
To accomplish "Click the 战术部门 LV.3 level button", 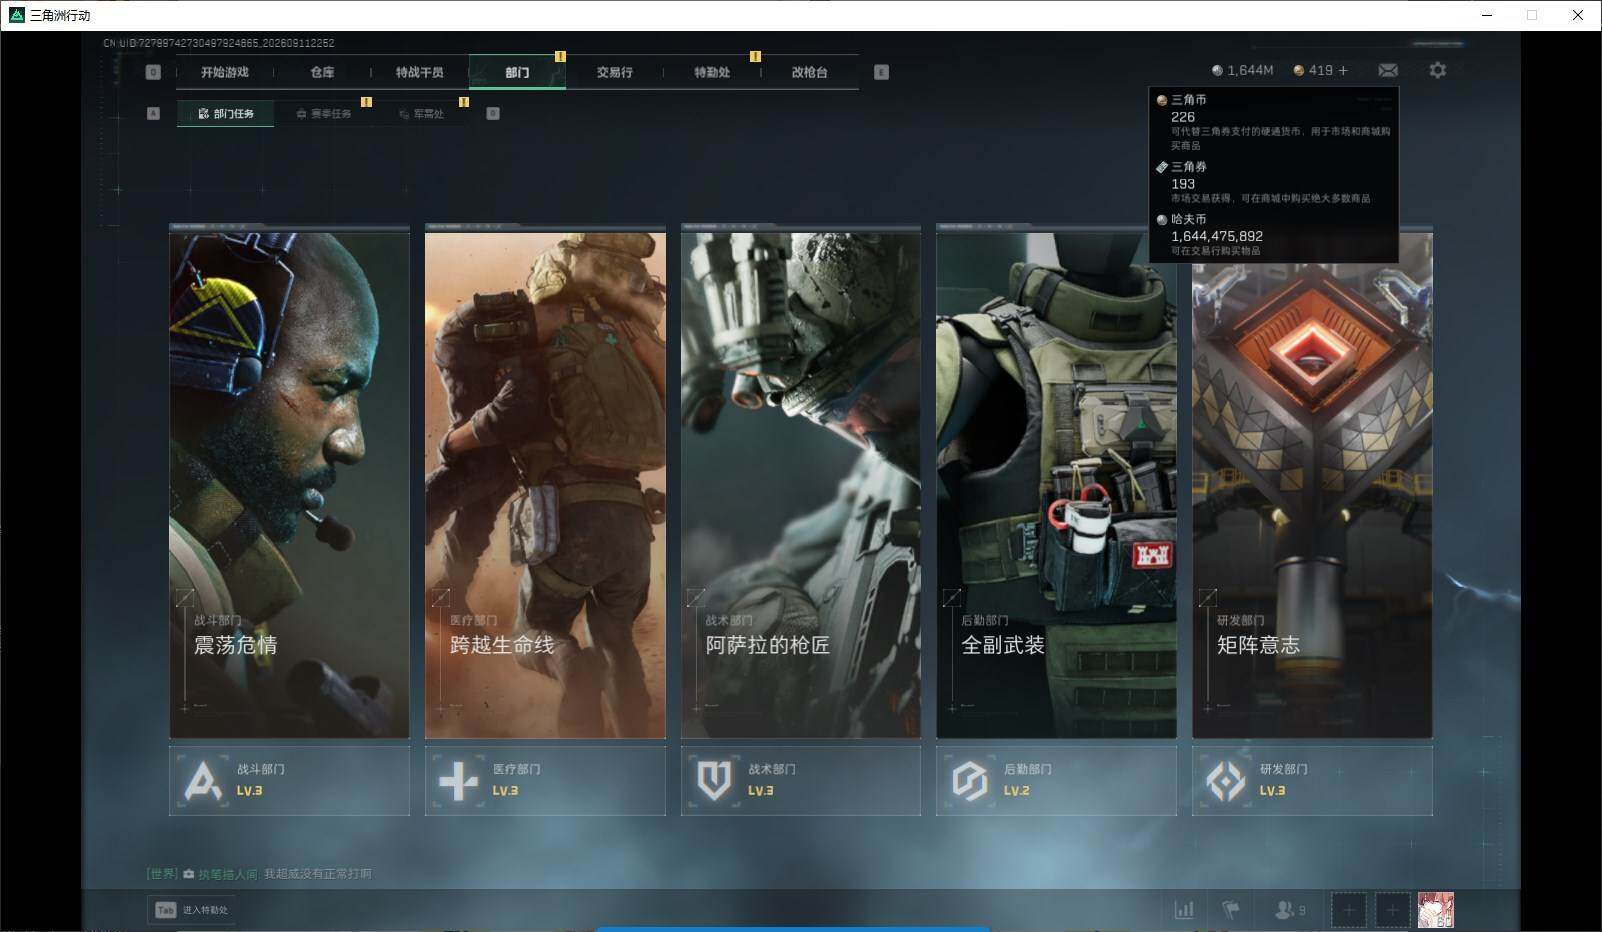I will click(x=801, y=780).
